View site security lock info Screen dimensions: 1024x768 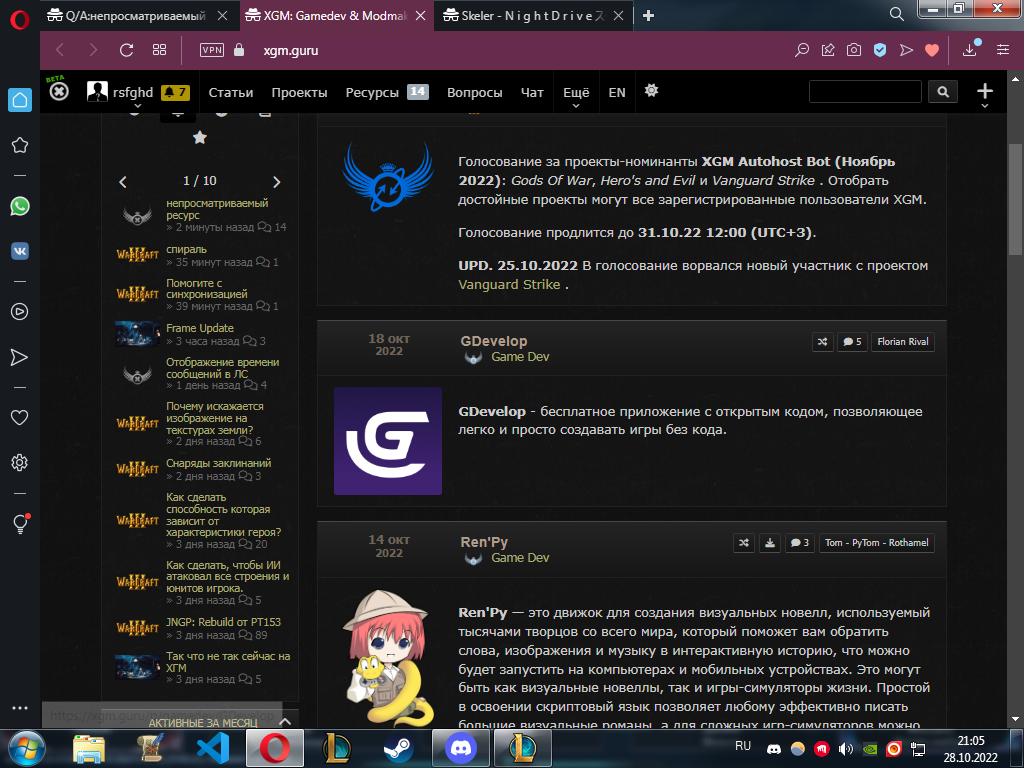(x=239, y=50)
